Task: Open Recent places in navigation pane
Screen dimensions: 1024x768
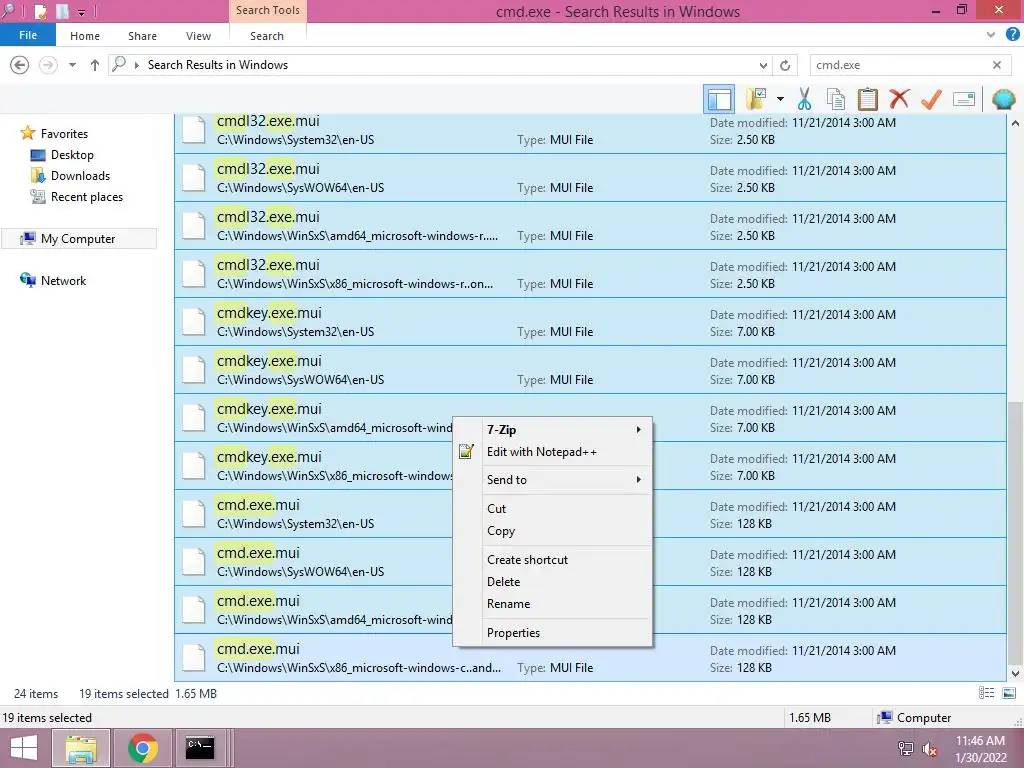Action: coord(87,197)
